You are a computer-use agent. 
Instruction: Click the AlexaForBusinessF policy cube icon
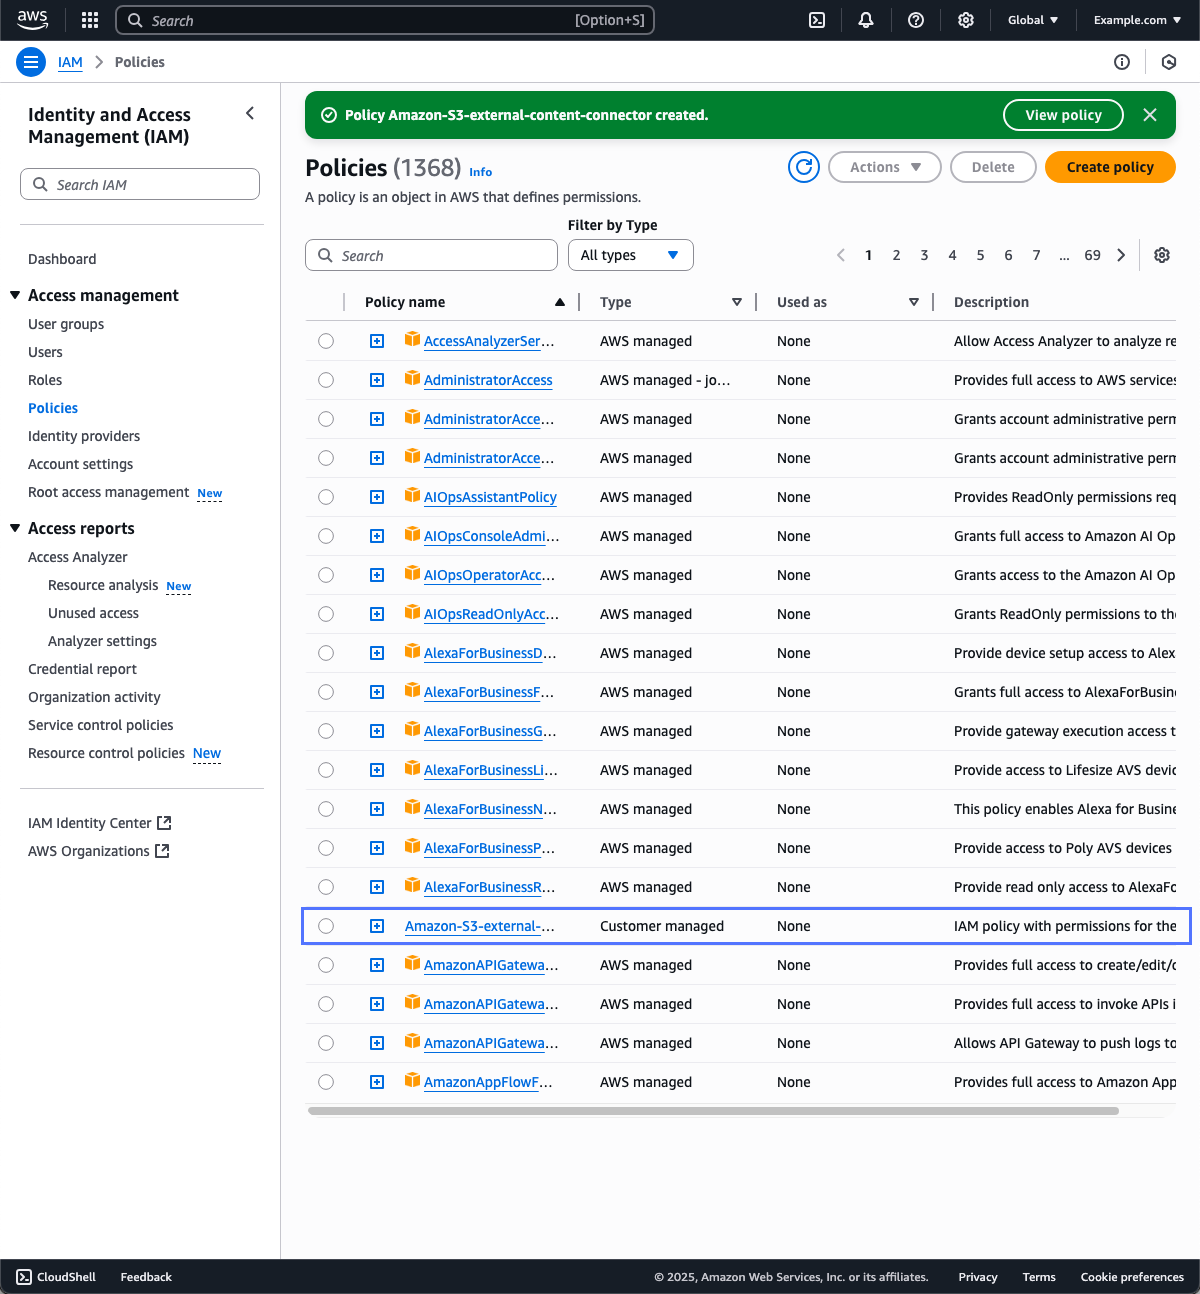pyautogui.click(x=412, y=691)
